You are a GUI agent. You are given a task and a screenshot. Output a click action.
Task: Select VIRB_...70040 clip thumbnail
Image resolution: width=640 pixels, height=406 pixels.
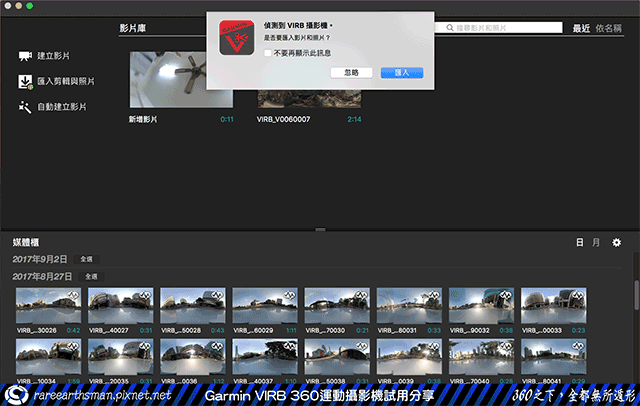point(481,357)
